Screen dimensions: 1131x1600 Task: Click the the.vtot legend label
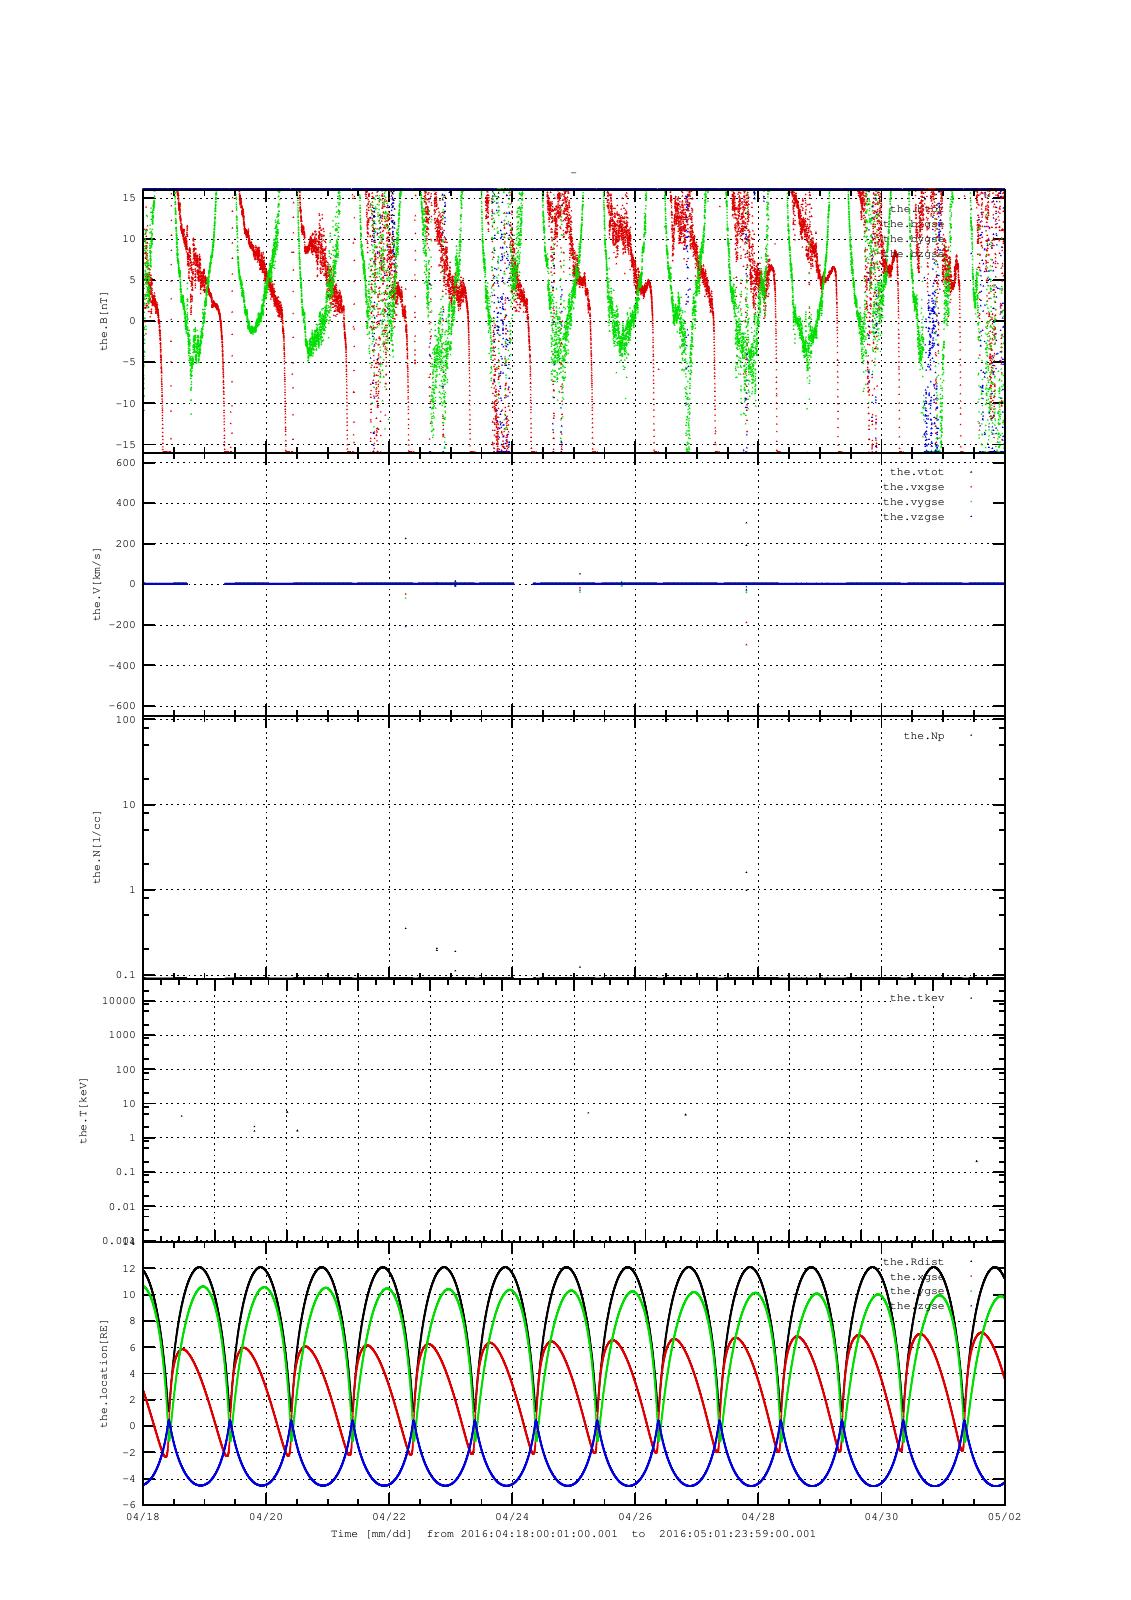[916, 472]
